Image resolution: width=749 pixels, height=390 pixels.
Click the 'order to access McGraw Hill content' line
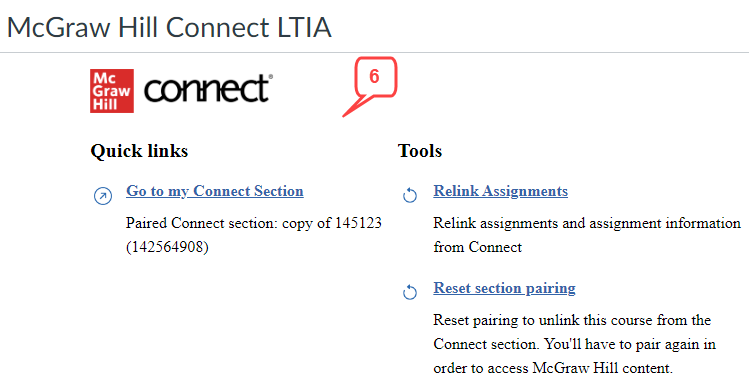[553, 368]
